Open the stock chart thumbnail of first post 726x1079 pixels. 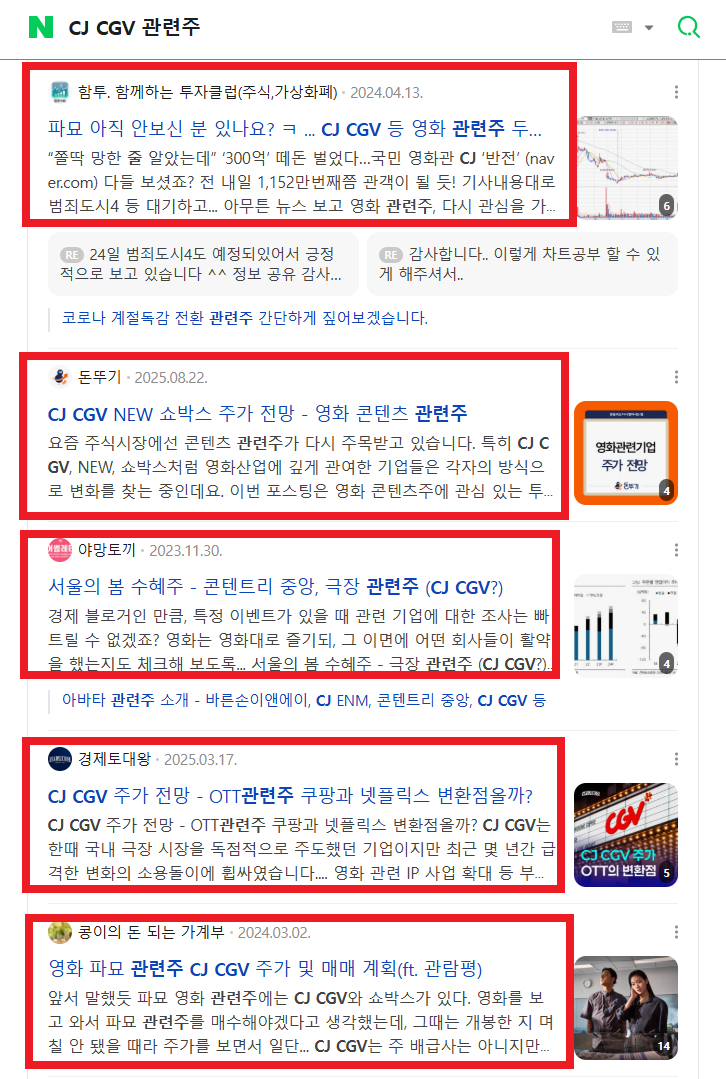tap(626, 167)
